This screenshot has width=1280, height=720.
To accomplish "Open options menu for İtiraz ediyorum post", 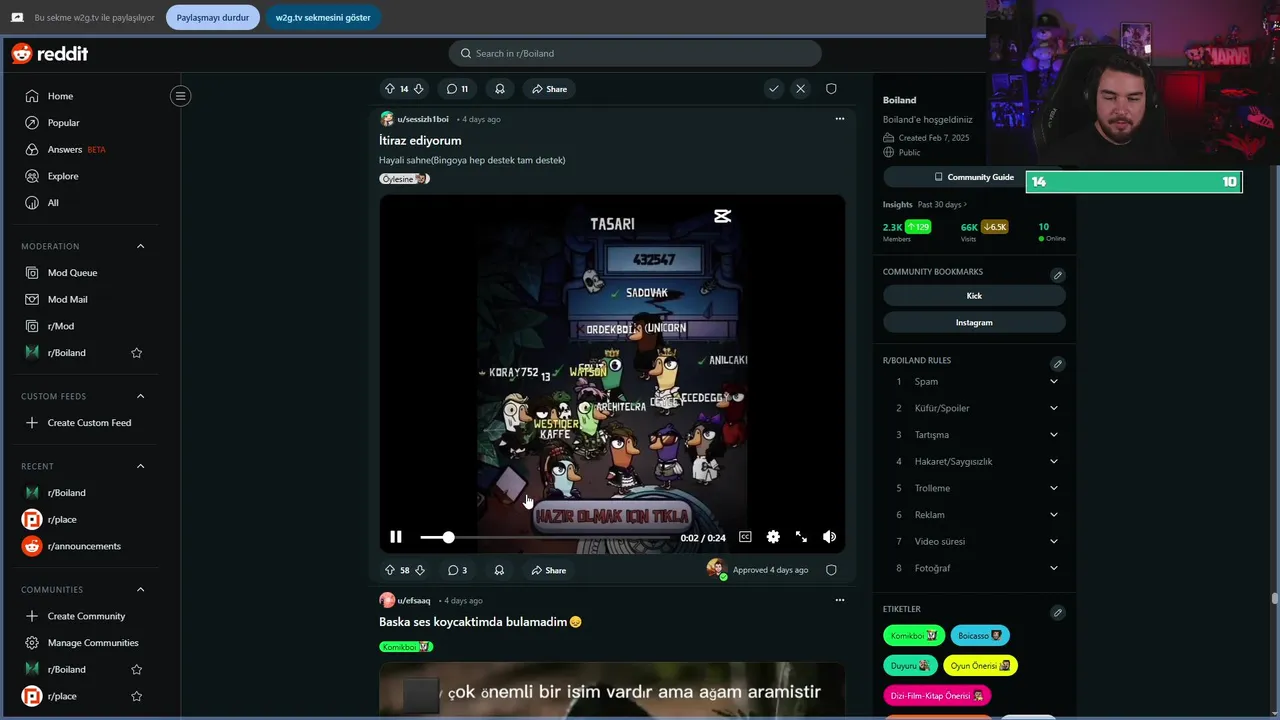I will 839,119.
